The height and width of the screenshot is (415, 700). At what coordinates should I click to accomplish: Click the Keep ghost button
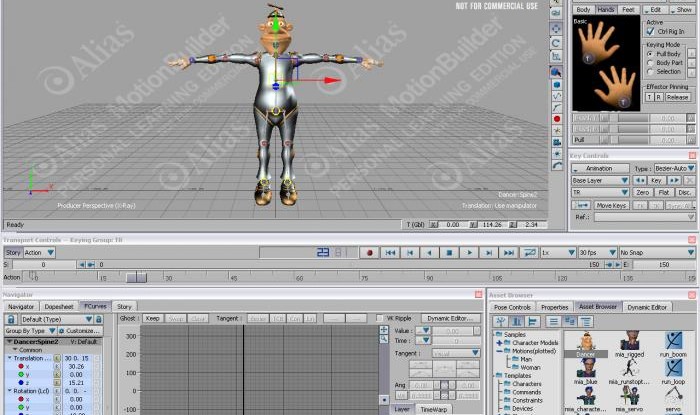pyautogui.click(x=152, y=318)
